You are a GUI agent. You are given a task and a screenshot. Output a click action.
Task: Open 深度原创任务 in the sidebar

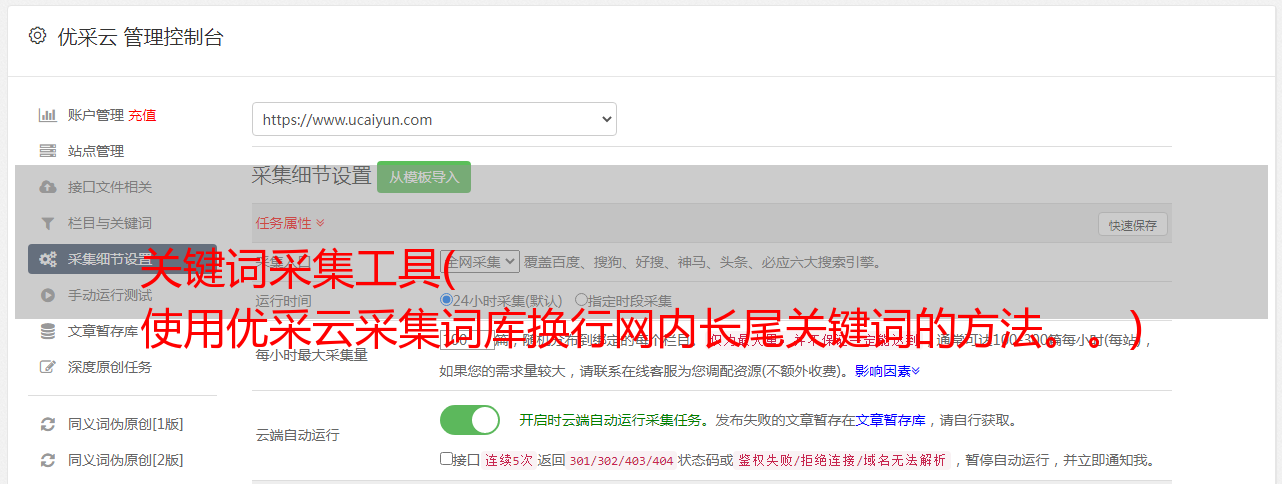(x=110, y=367)
